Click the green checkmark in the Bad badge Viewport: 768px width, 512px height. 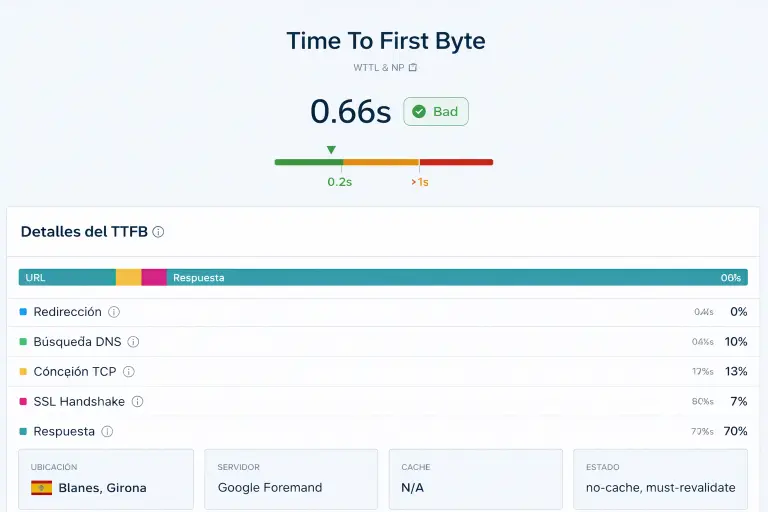[x=419, y=112]
